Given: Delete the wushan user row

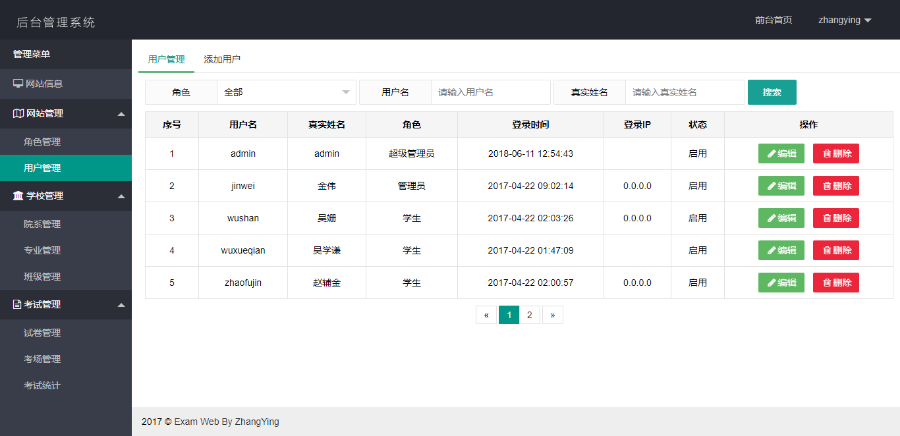Looking at the screenshot, I should click(836, 218).
